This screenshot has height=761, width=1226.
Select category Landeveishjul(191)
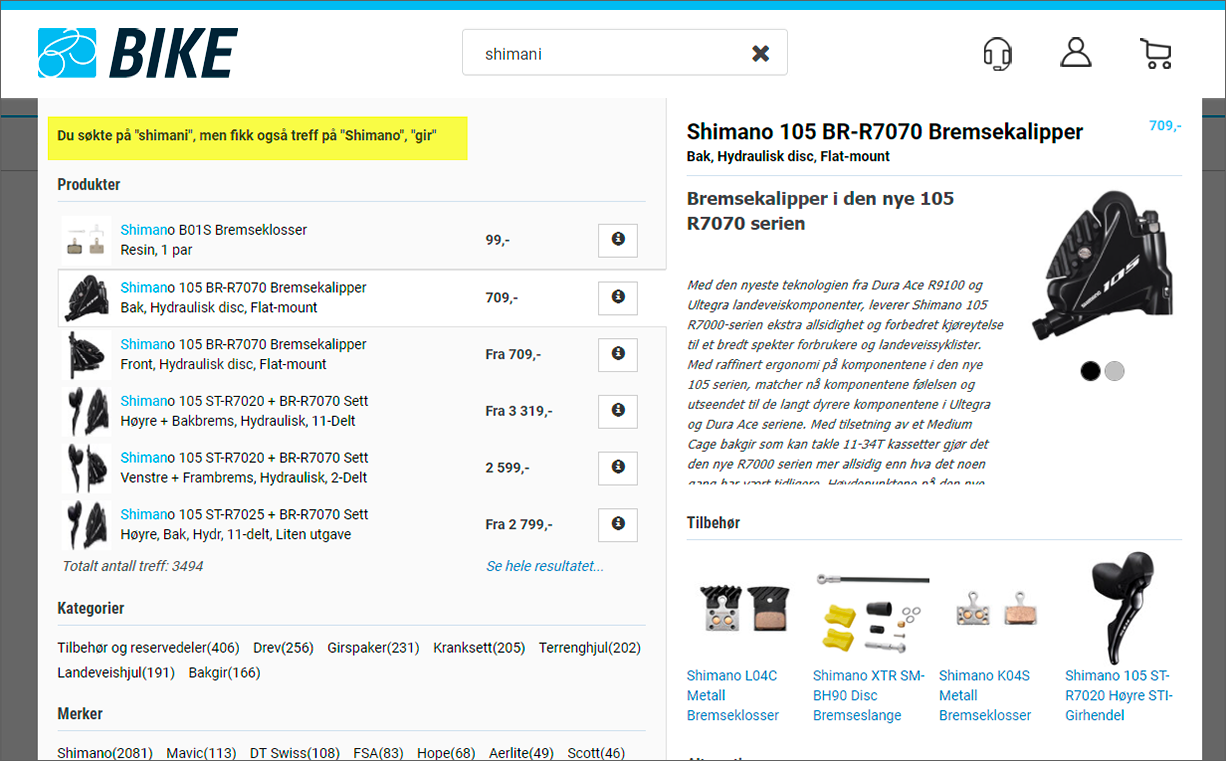116,673
